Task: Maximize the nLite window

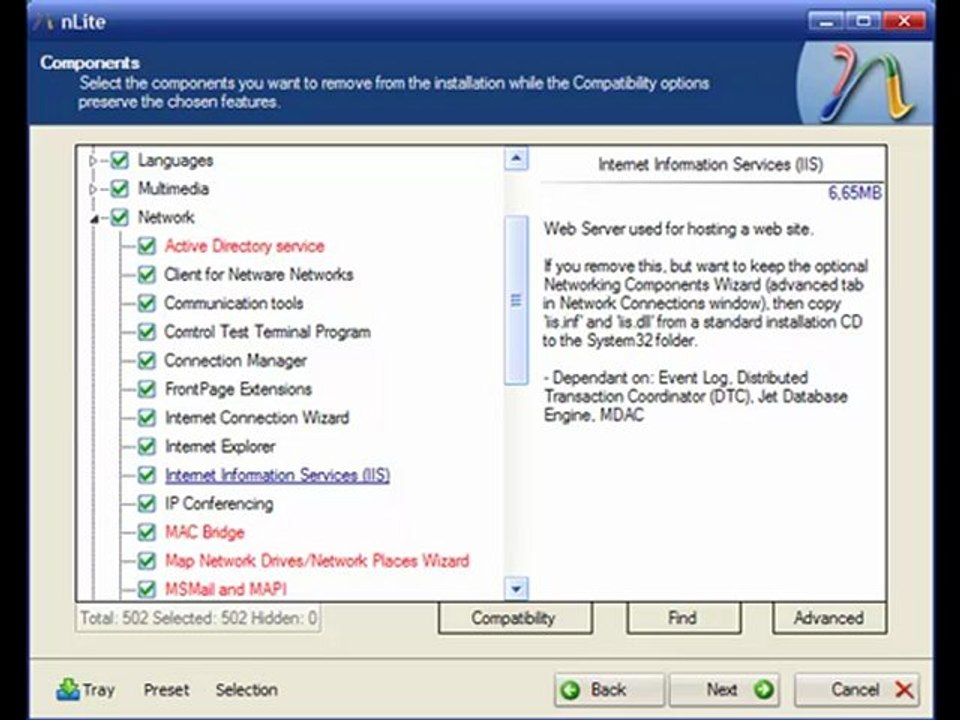Action: [x=864, y=21]
